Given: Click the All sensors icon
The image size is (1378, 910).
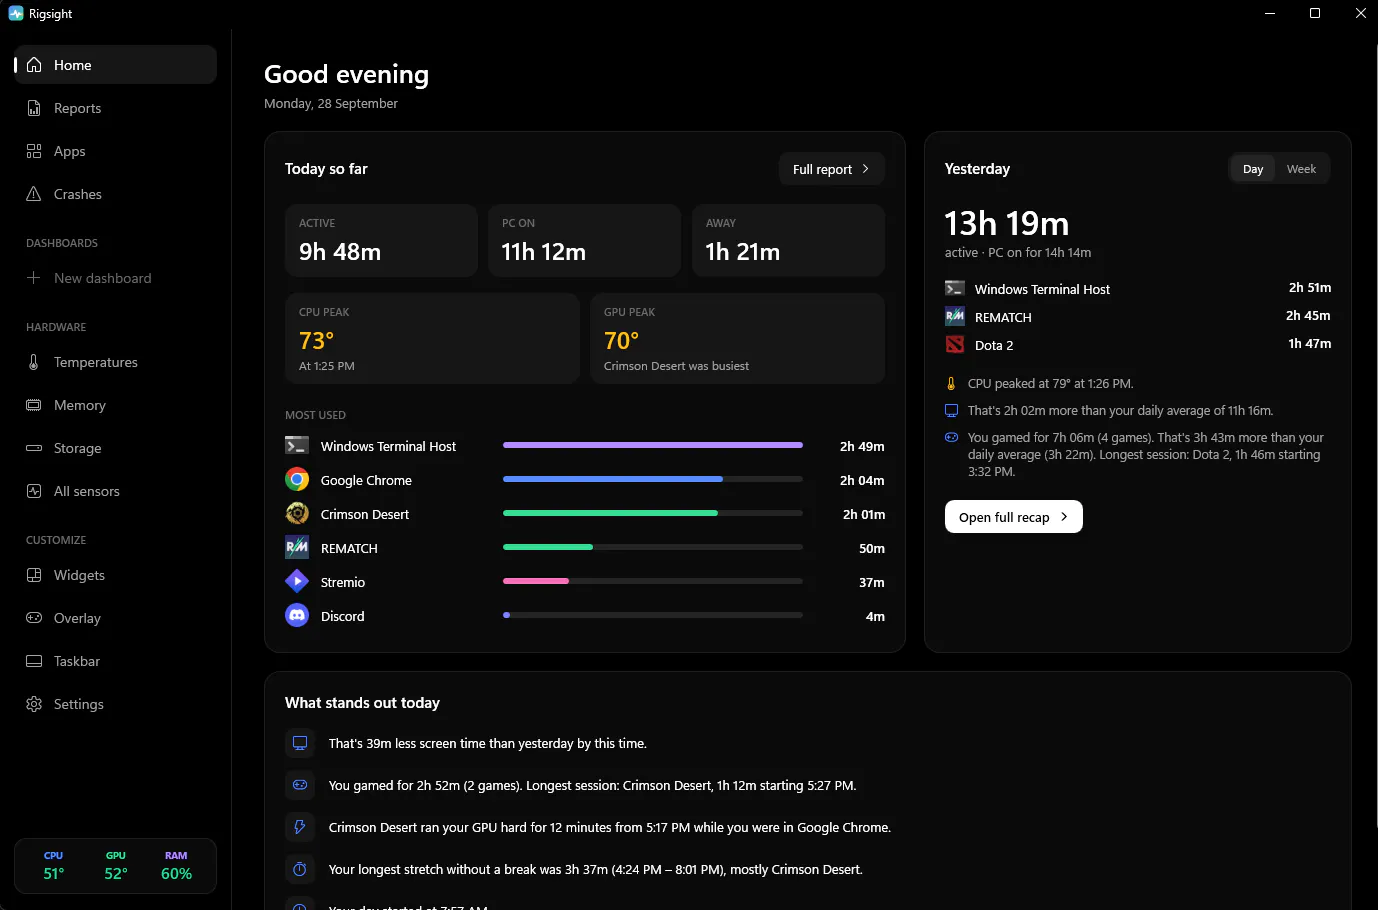Looking at the screenshot, I should click(x=34, y=491).
